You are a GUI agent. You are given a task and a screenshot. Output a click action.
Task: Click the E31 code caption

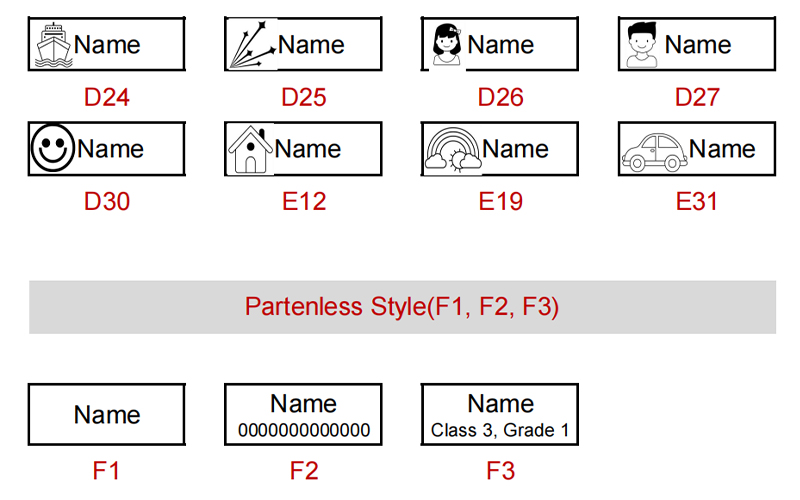697,202
